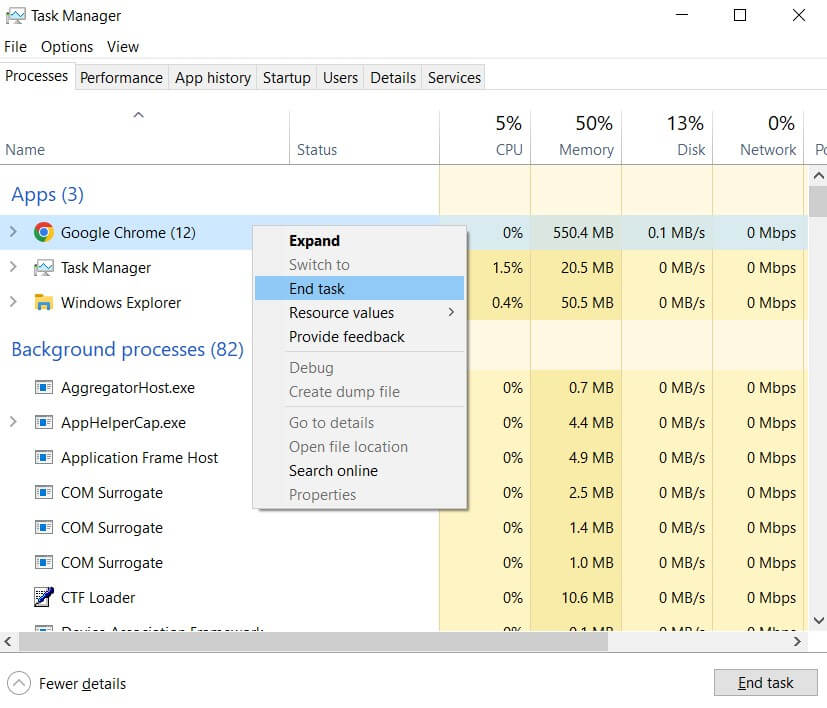Click the sort arrow above Name column
This screenshot has height=708, width=827.
(139, 115)
